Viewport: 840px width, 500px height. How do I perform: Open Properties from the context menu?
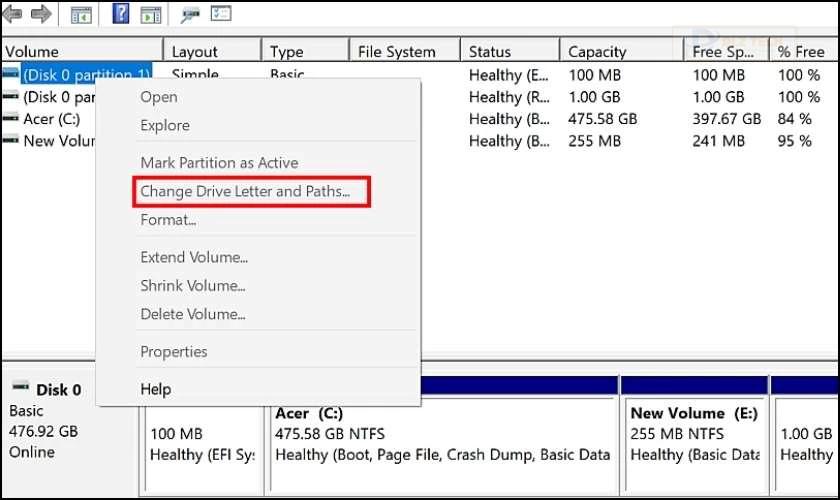point(174,352)
